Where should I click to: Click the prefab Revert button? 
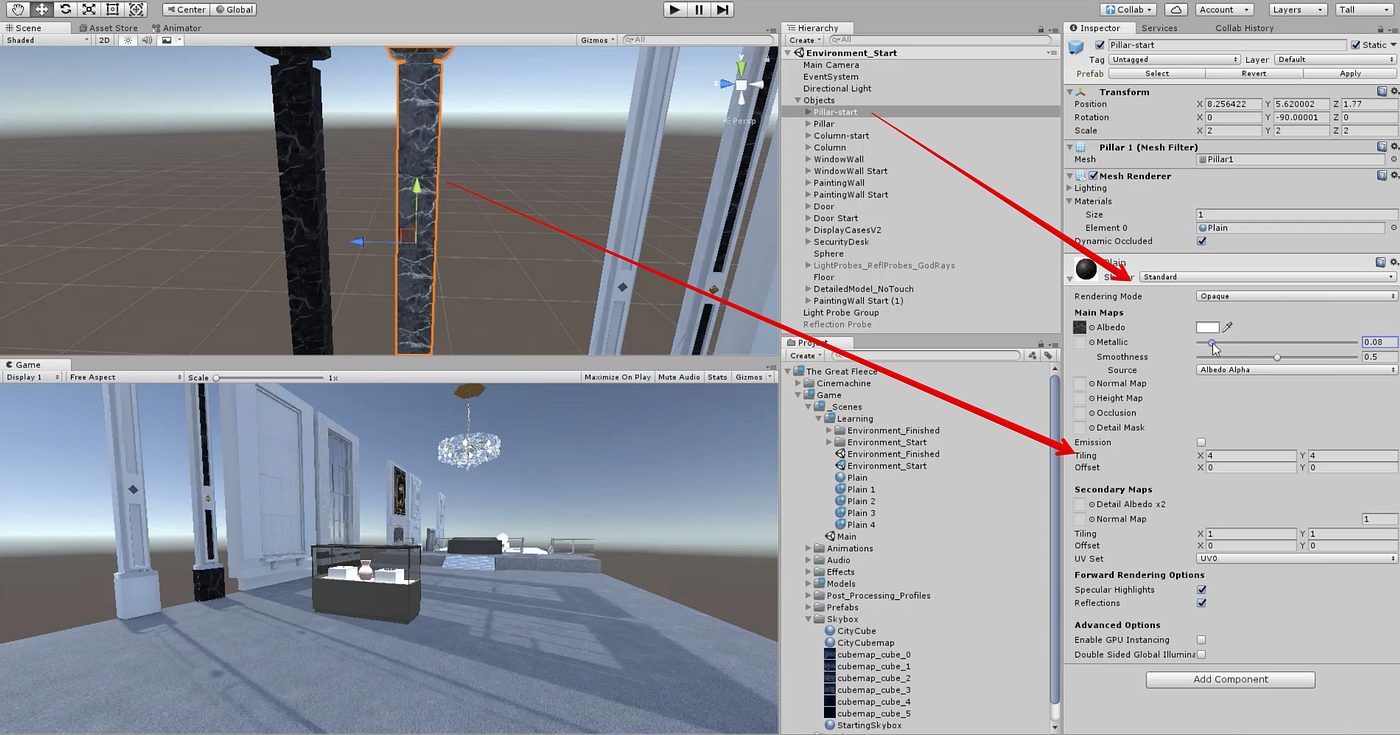pyautogui.click(x=1254, y=74)
